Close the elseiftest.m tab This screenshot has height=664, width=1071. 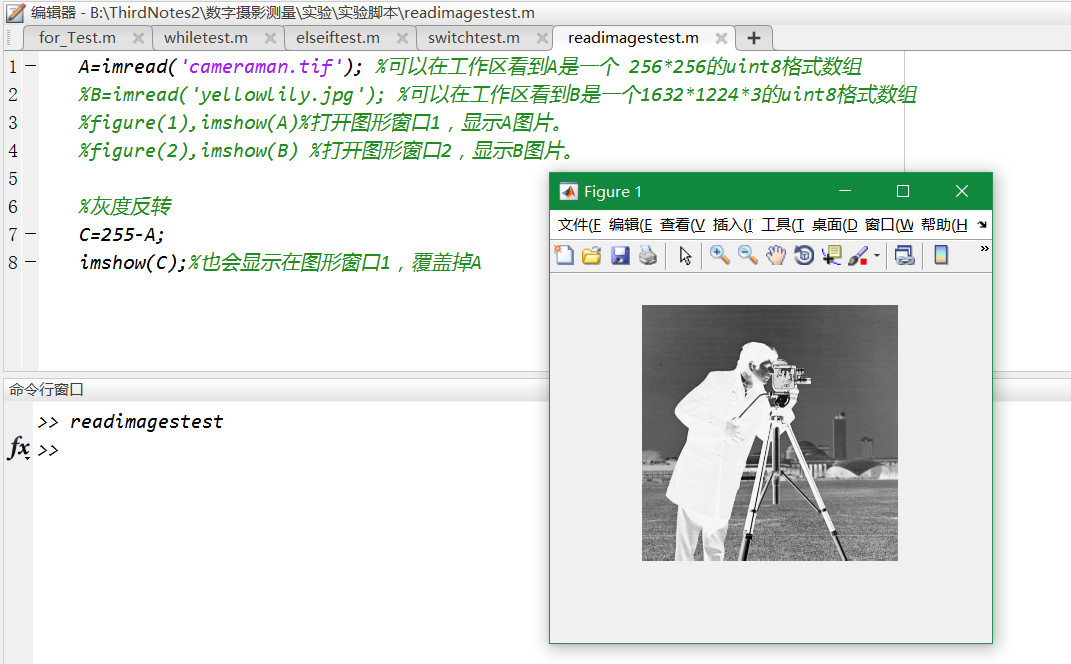coord(402,38)
